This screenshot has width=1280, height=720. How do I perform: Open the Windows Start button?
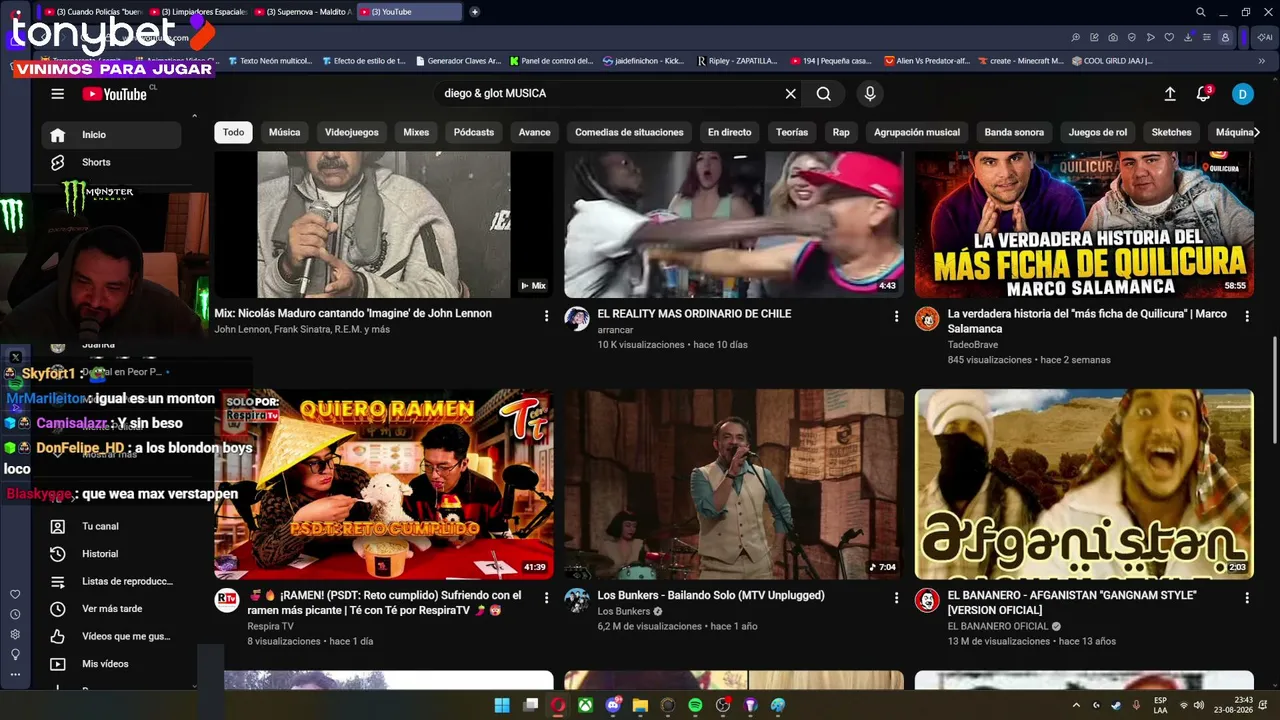502,705
